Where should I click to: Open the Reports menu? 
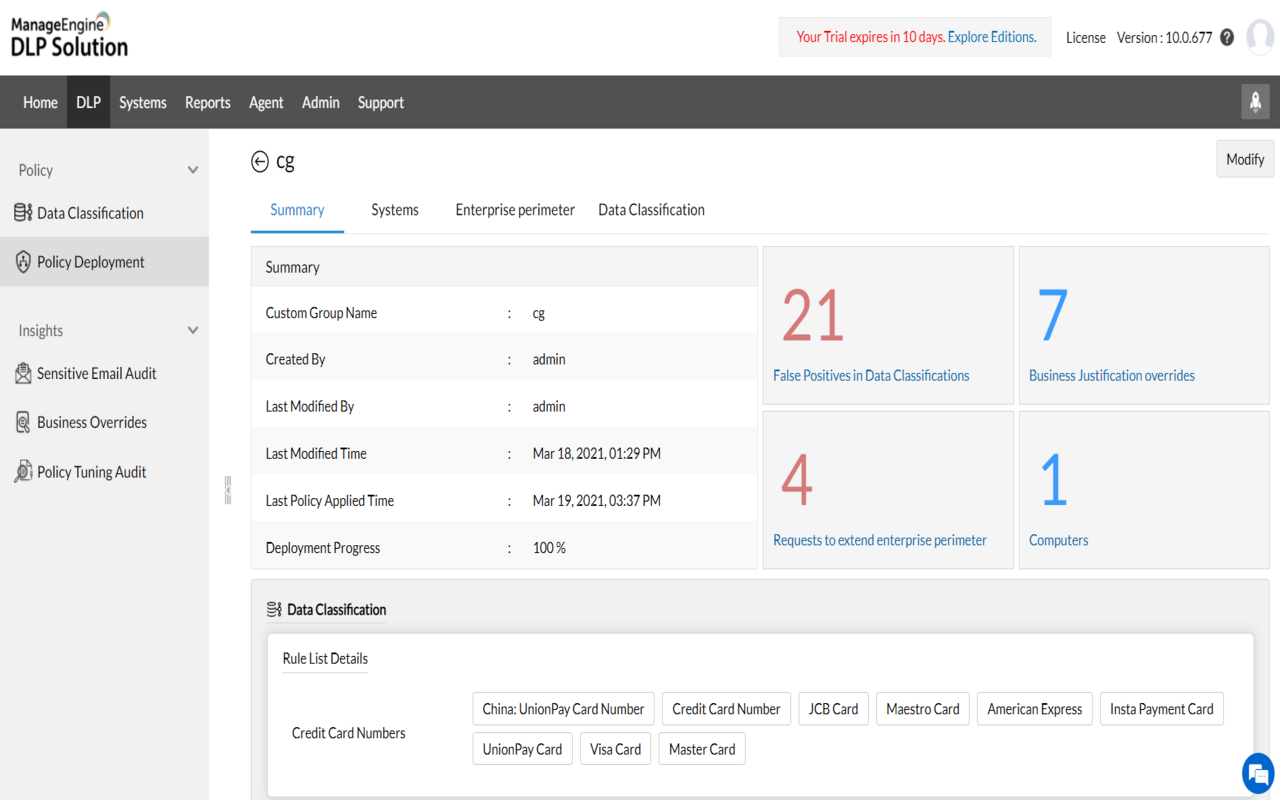(208, 102)
